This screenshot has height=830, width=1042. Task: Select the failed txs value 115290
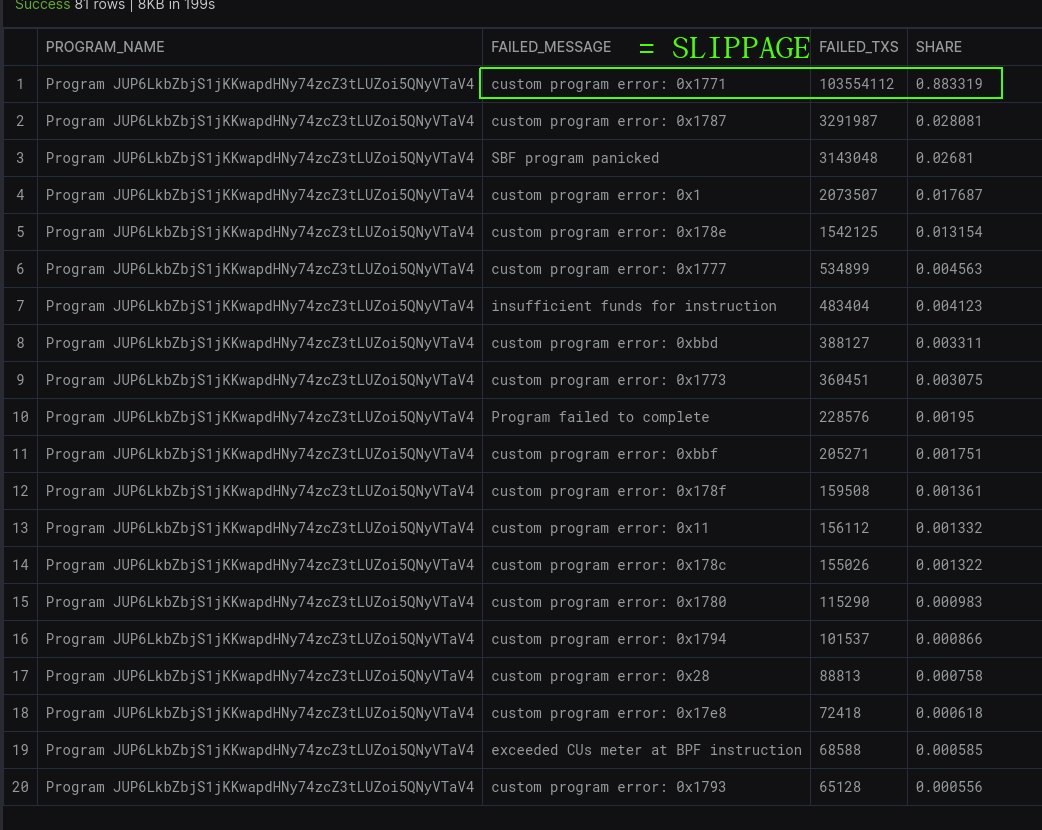[x=844, y=602]
